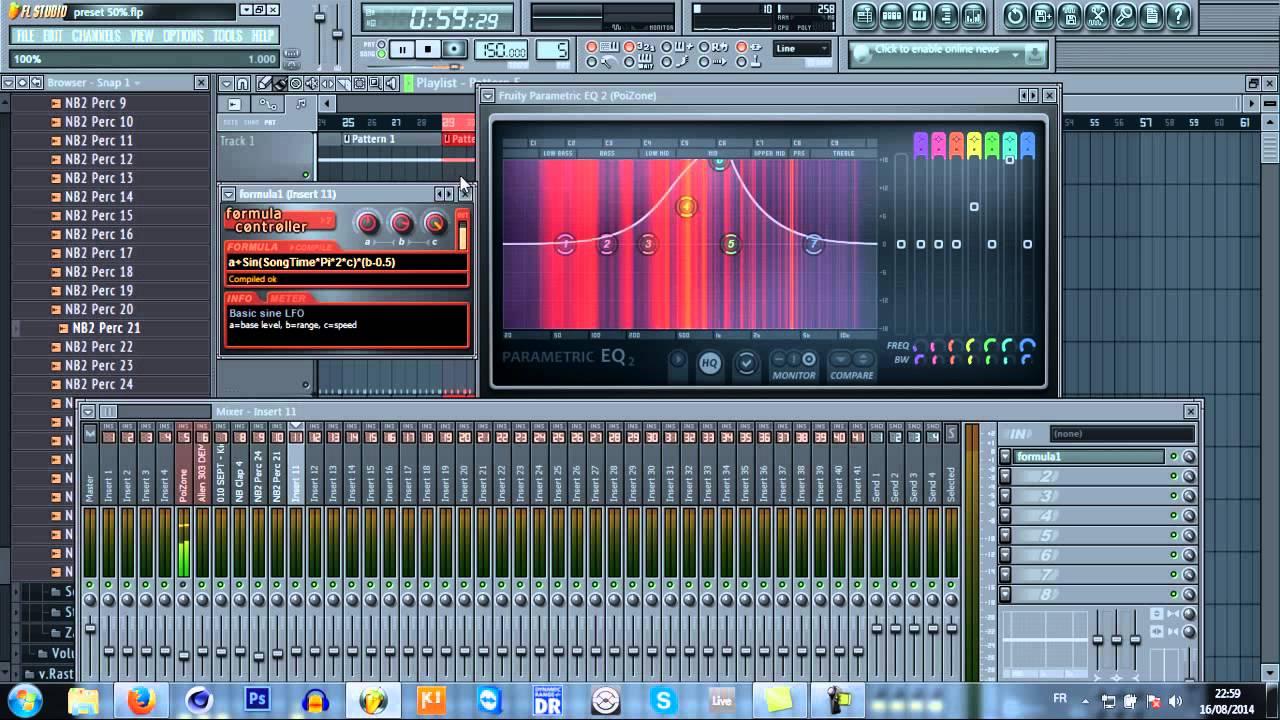Click the one-click recording microphone icon
This screenshot has height=720, width=1280.
tap(1124, 16)
